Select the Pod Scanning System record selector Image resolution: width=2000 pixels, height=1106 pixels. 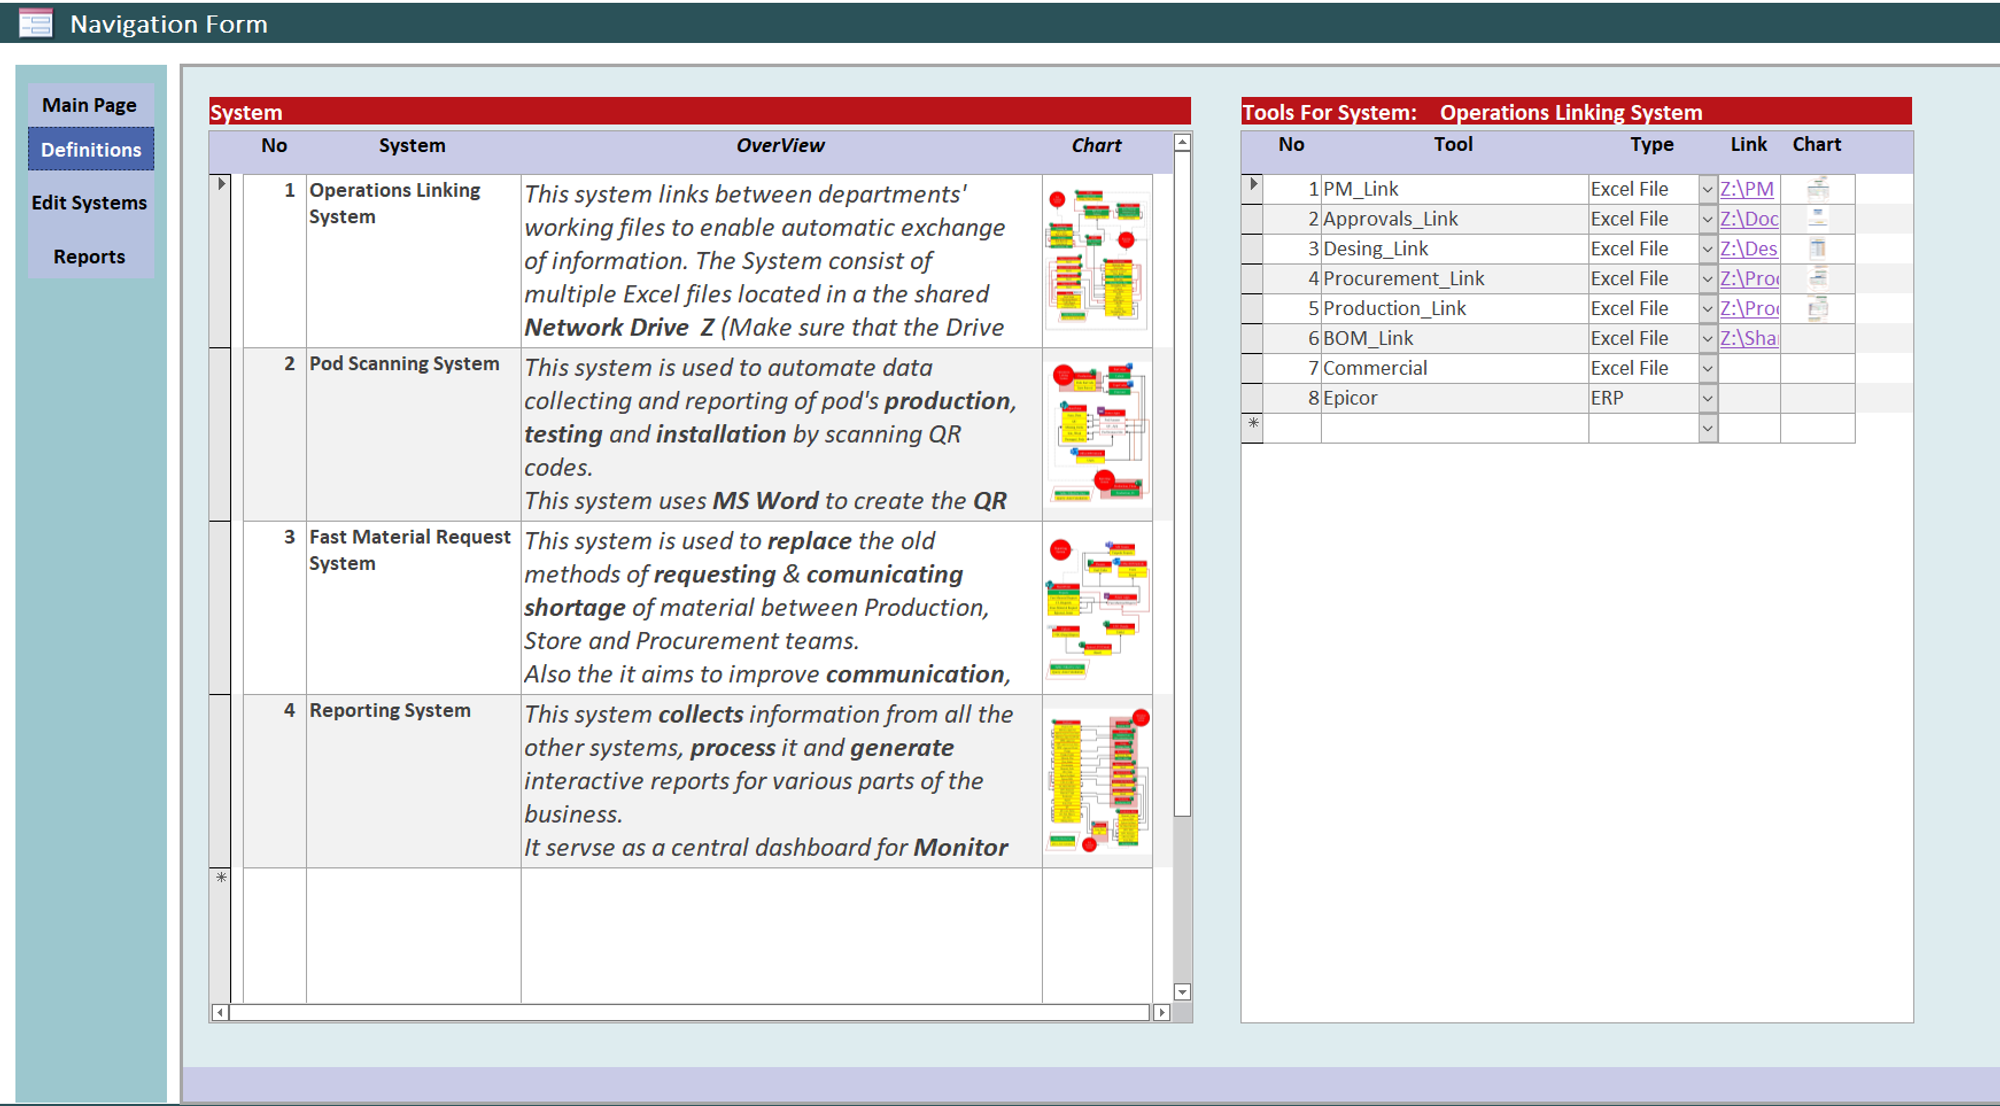220,433
